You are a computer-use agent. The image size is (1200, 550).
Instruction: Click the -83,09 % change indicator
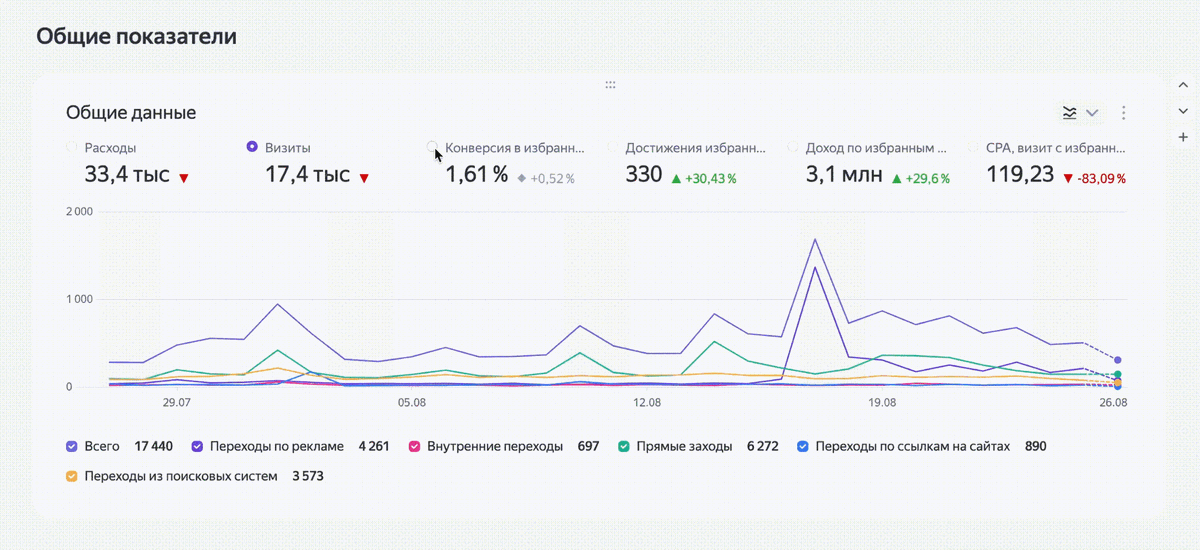point(1095,178)
